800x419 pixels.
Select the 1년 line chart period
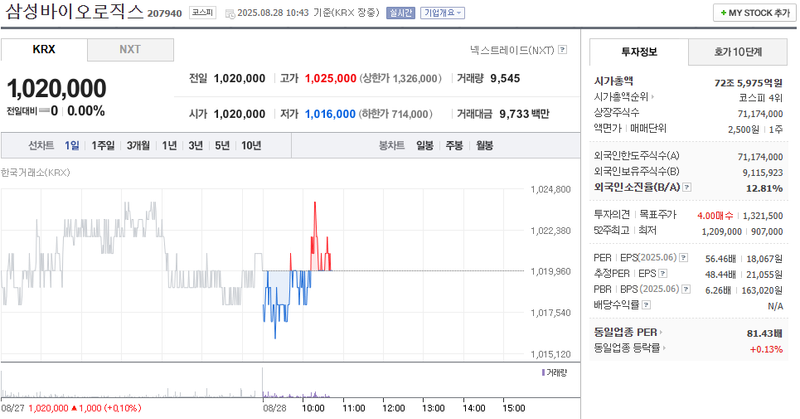tap(169, 145)
